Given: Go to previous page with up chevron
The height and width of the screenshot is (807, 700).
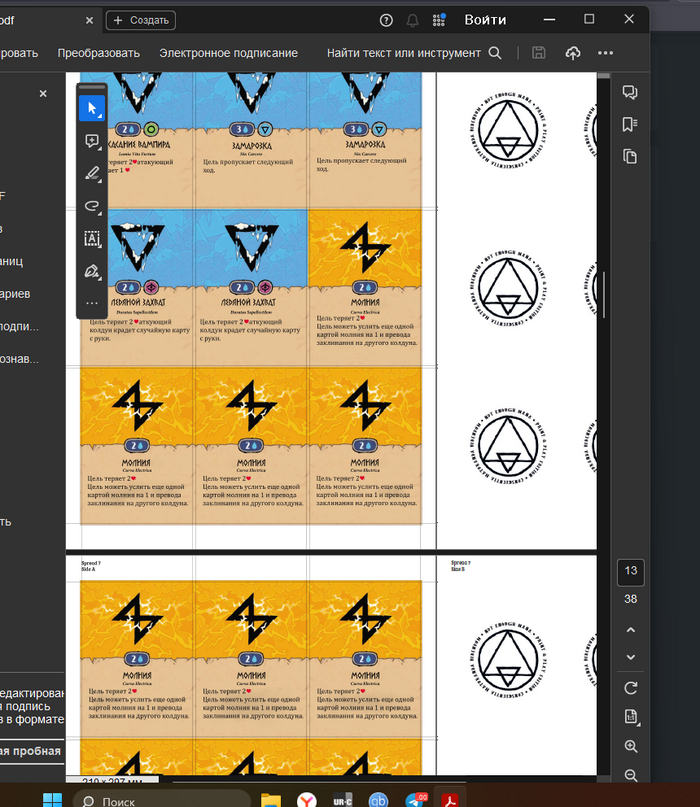Looking at the screenshot, I should tap(631, 629).
